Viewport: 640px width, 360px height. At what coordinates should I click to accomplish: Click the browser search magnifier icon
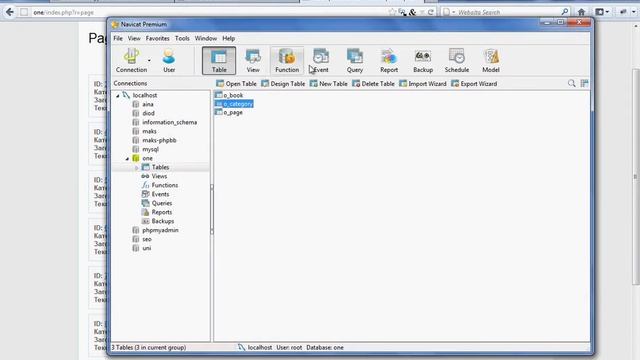[565, 12]
